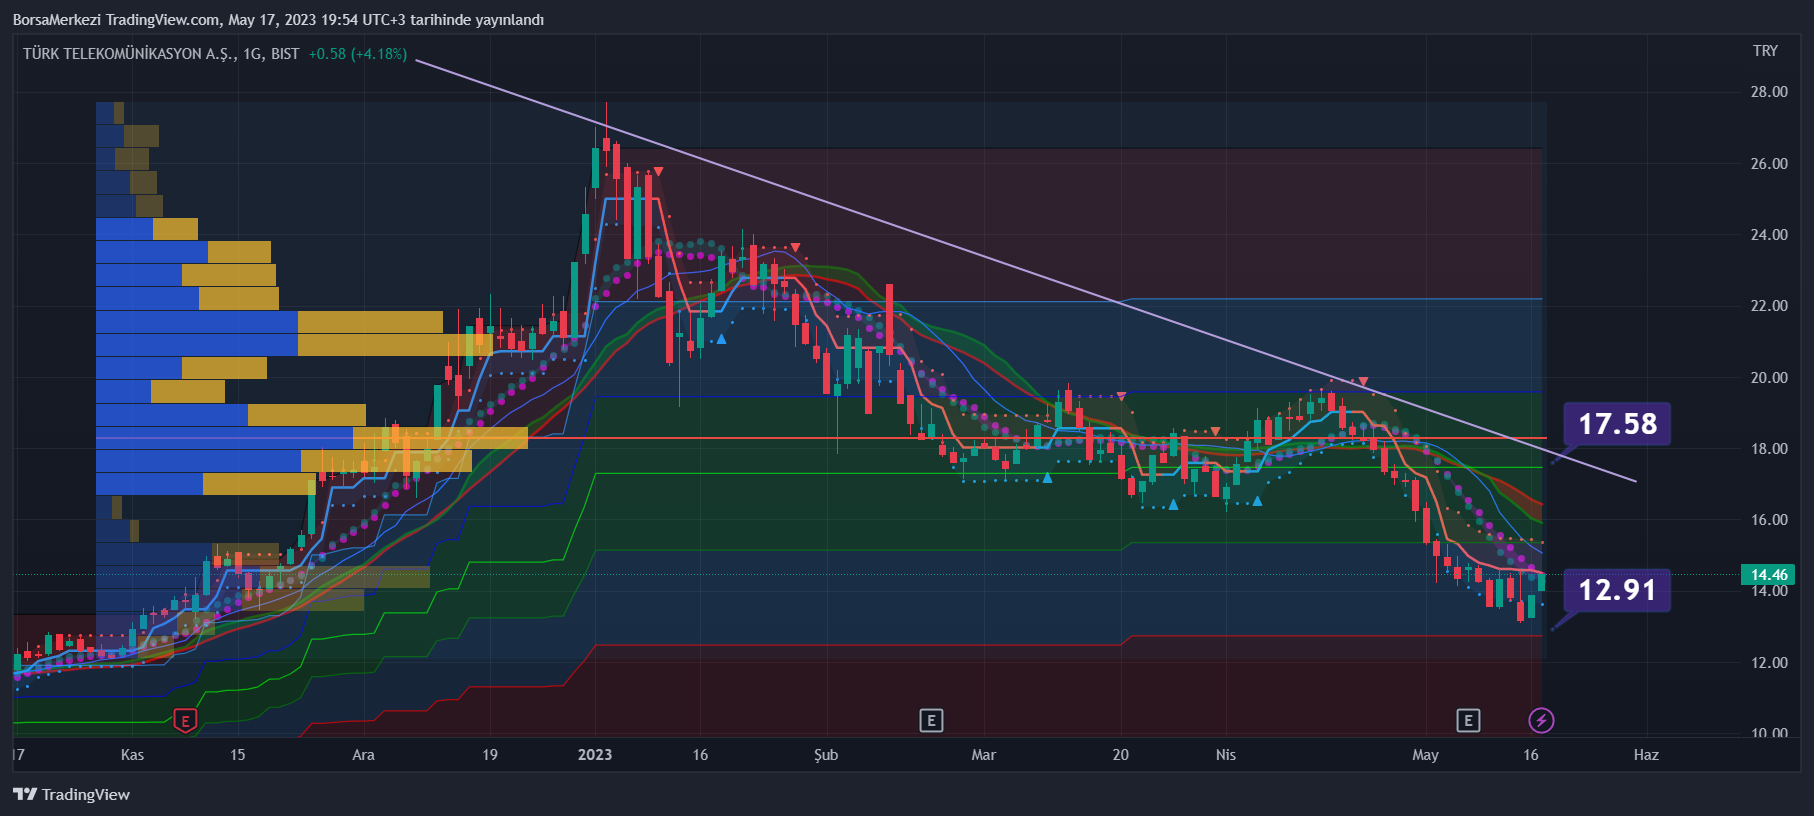Click the 2023 label on time axis
Screen dimensions: 1814x816
(x=595, y=755)
